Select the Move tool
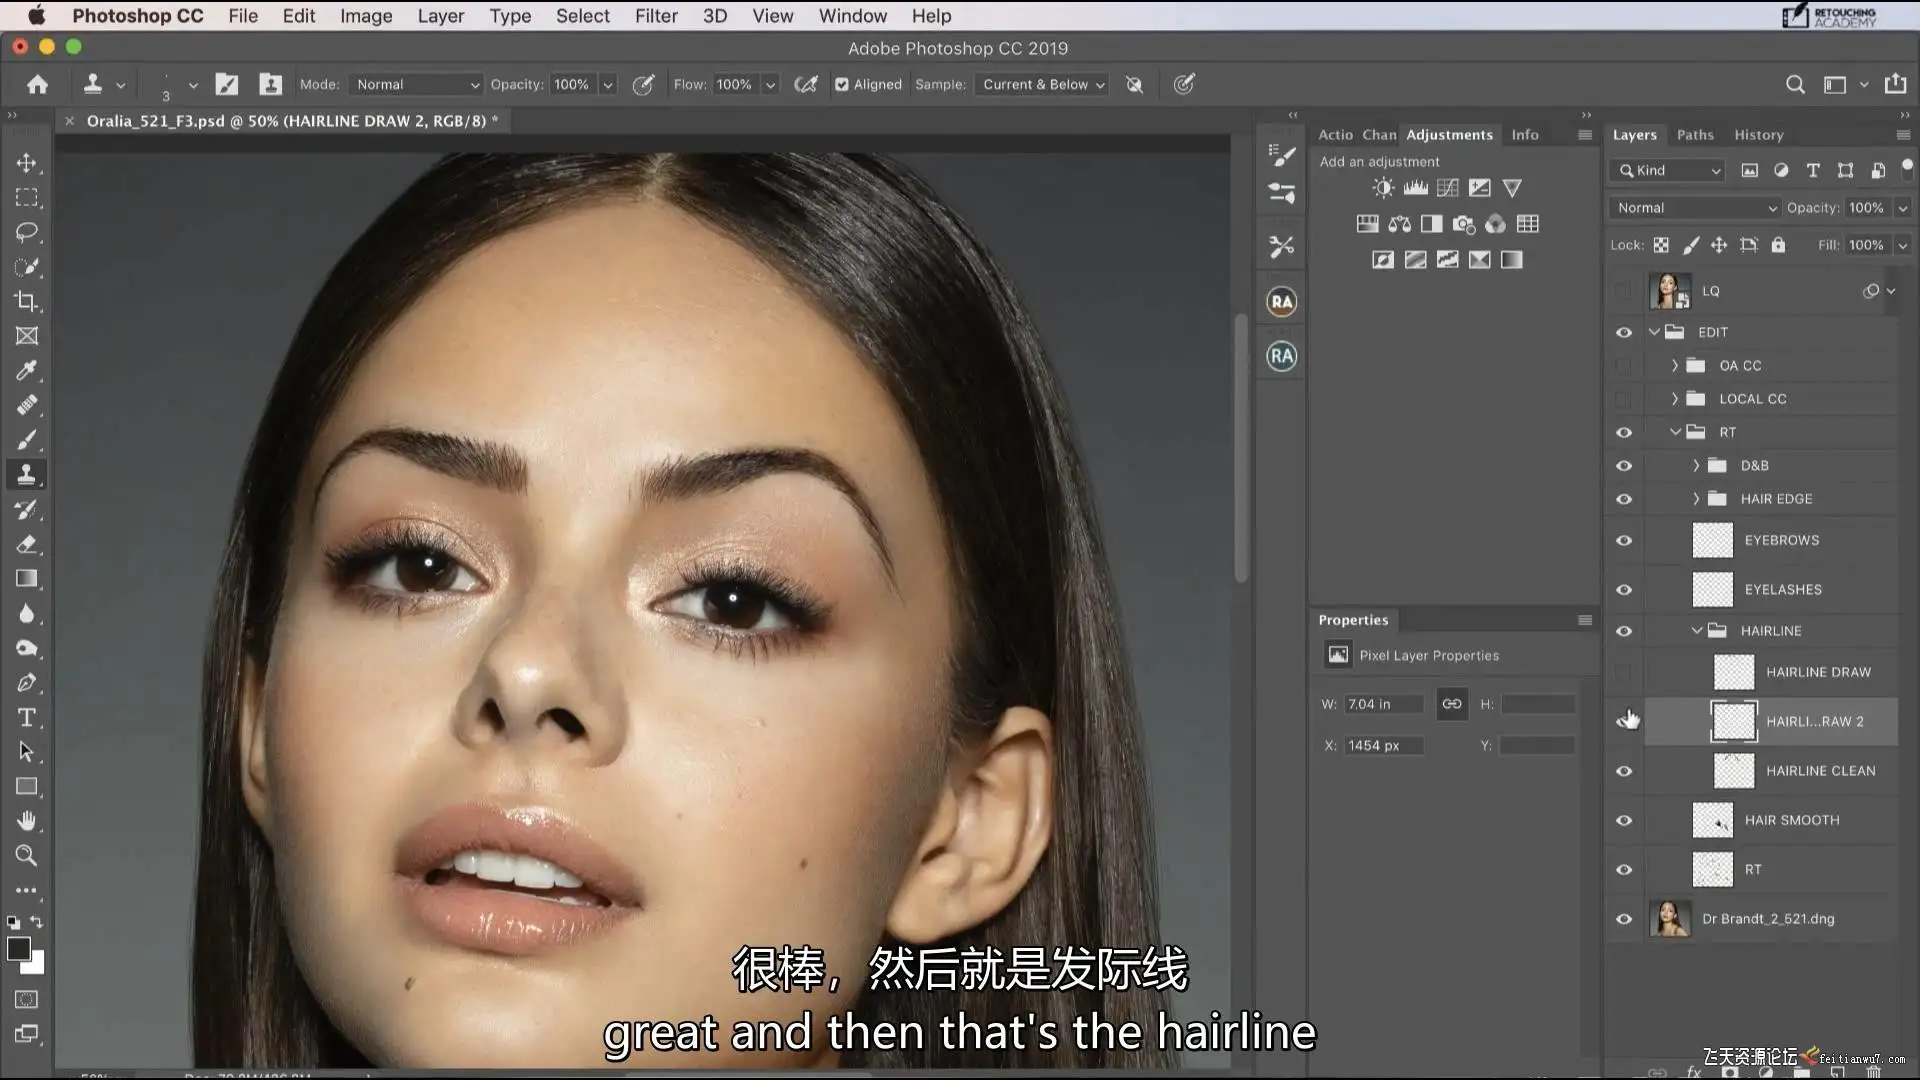 (27, 163)
